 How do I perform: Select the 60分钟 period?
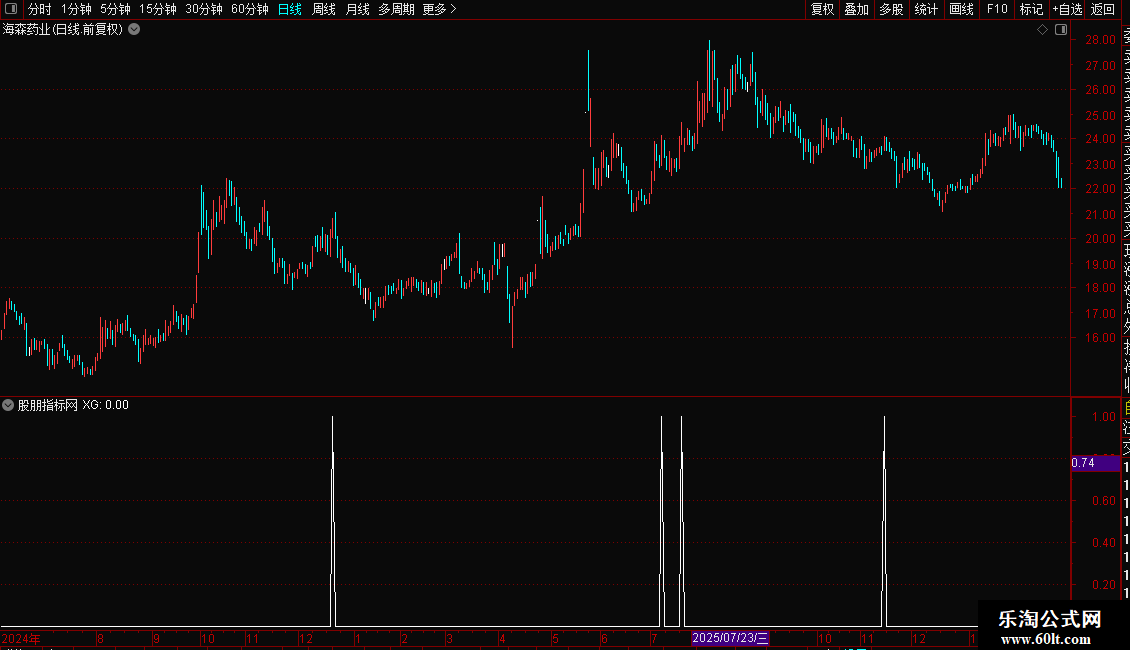(250, 9)
